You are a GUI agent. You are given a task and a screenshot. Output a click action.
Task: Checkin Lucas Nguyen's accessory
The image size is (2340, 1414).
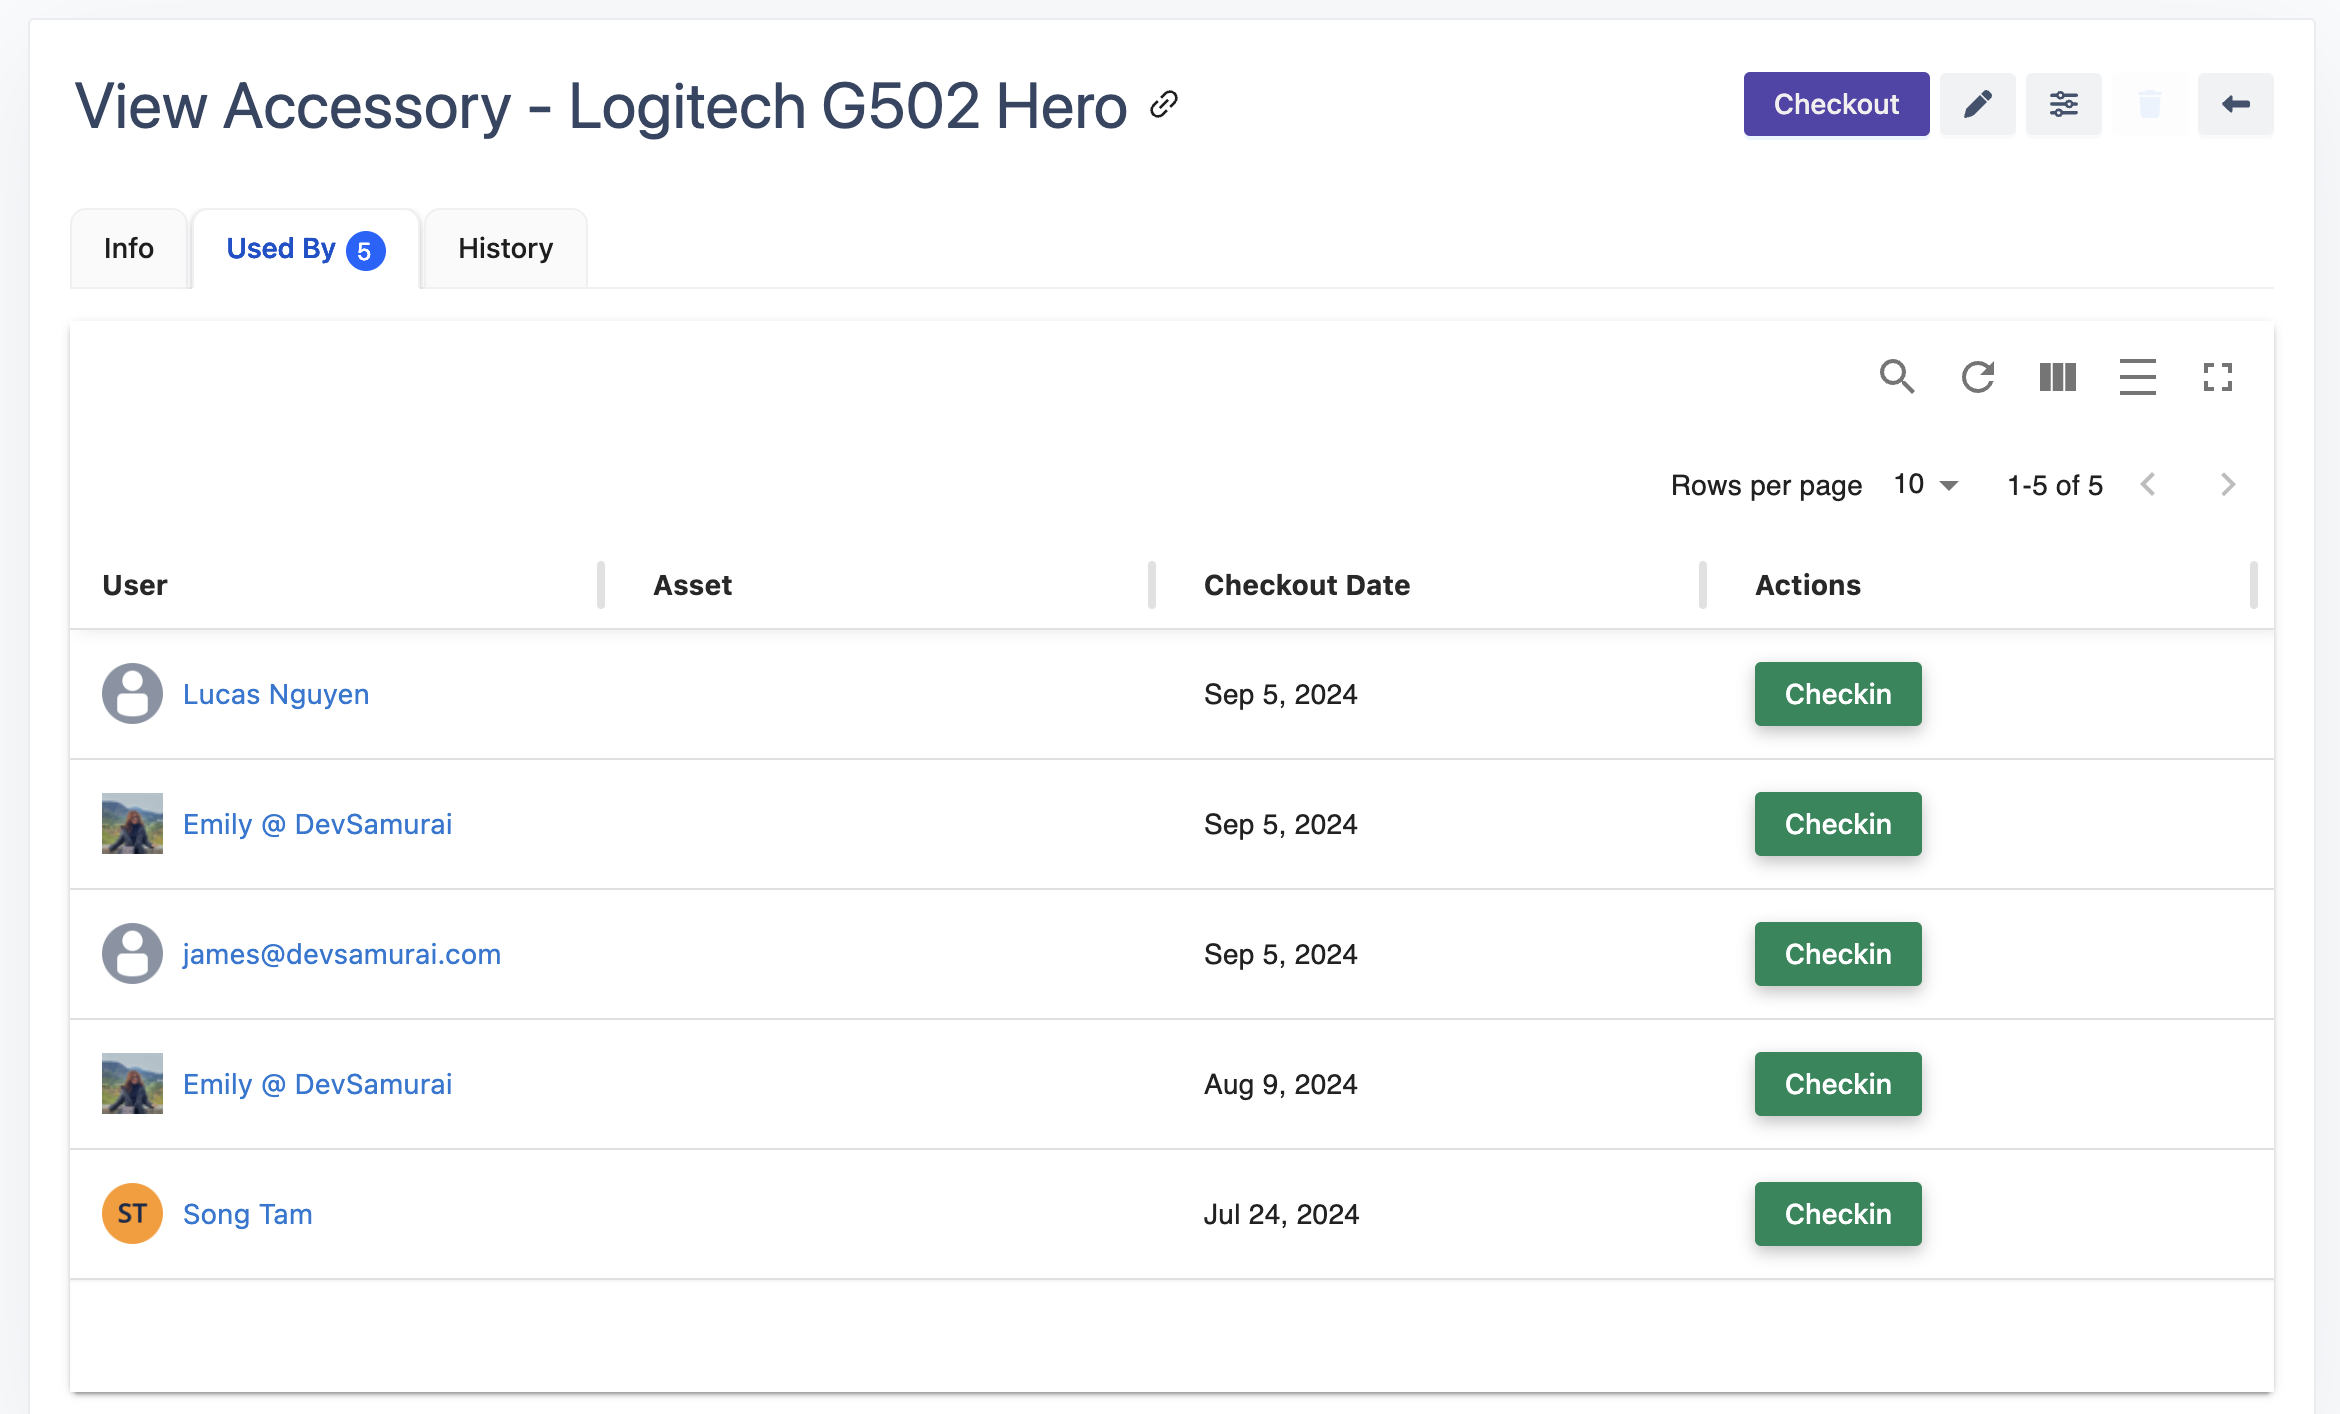(1837, 694)
